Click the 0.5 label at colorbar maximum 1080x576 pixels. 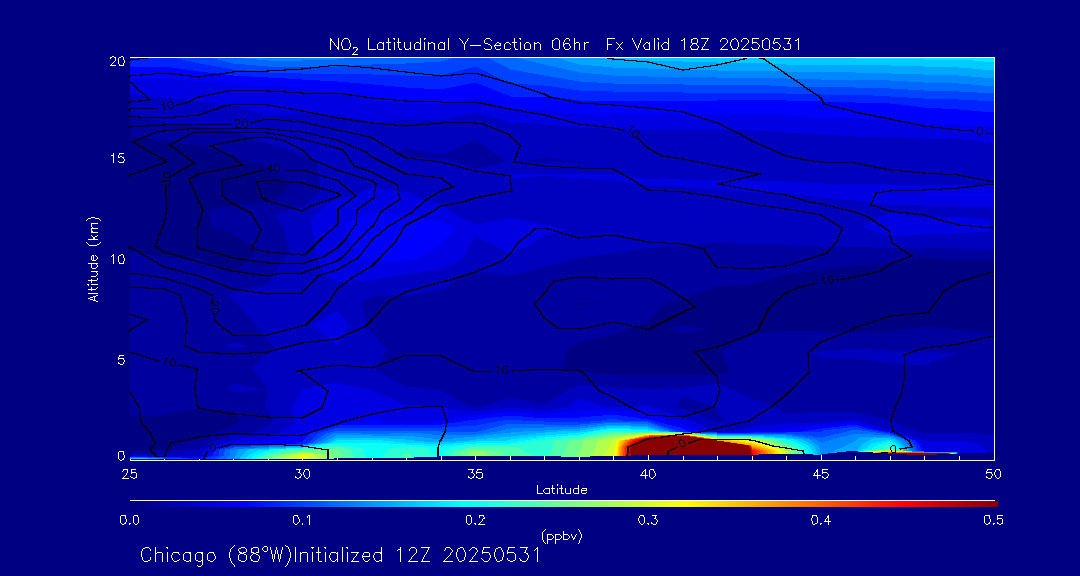[x=994, y=520]
